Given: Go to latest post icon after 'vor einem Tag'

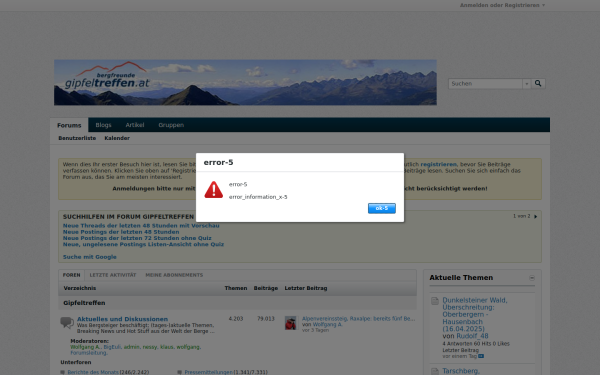Looking at the screenshot, I should pyautogui.click(x=481, y=356).
